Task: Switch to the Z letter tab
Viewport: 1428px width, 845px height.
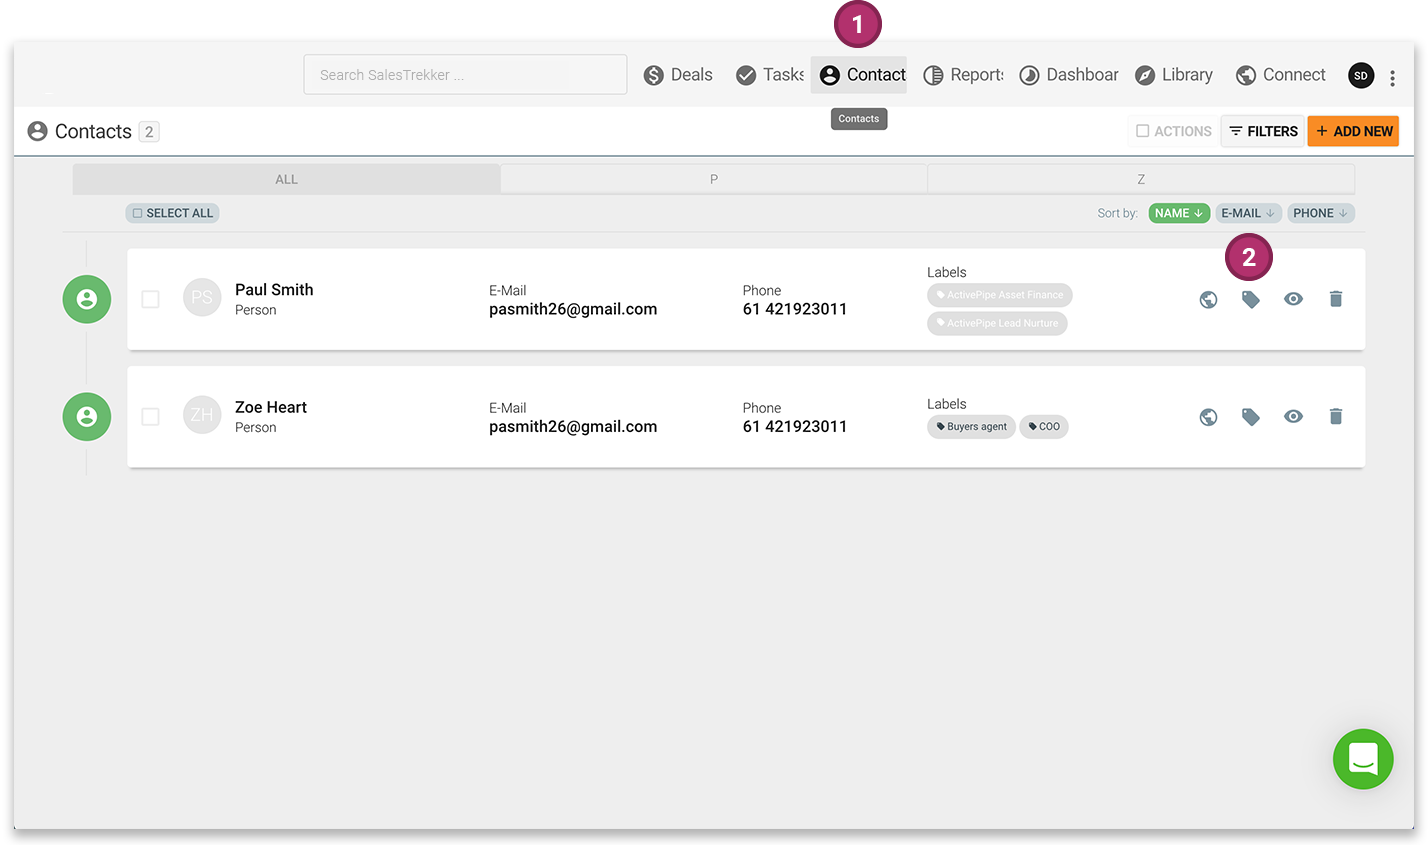Action: click(1141, 179)
